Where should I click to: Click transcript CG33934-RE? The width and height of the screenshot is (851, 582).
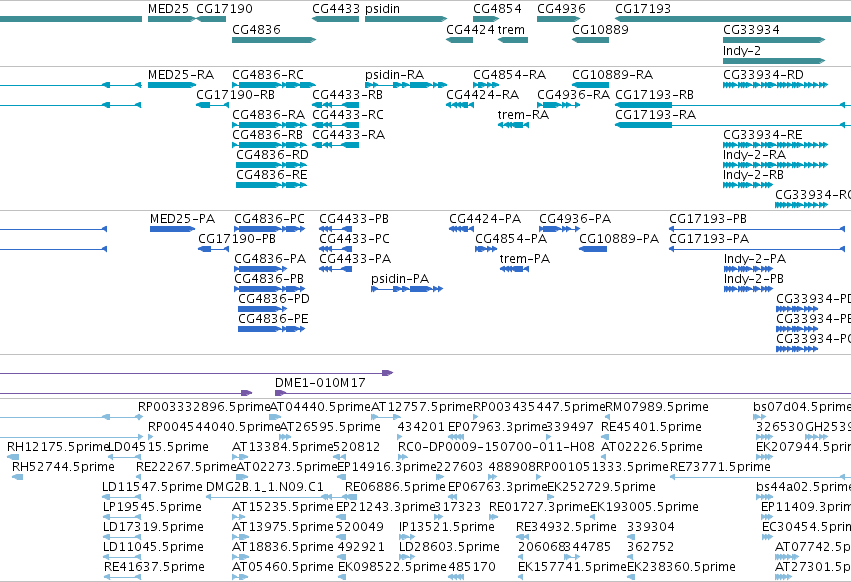pos(775,145)
